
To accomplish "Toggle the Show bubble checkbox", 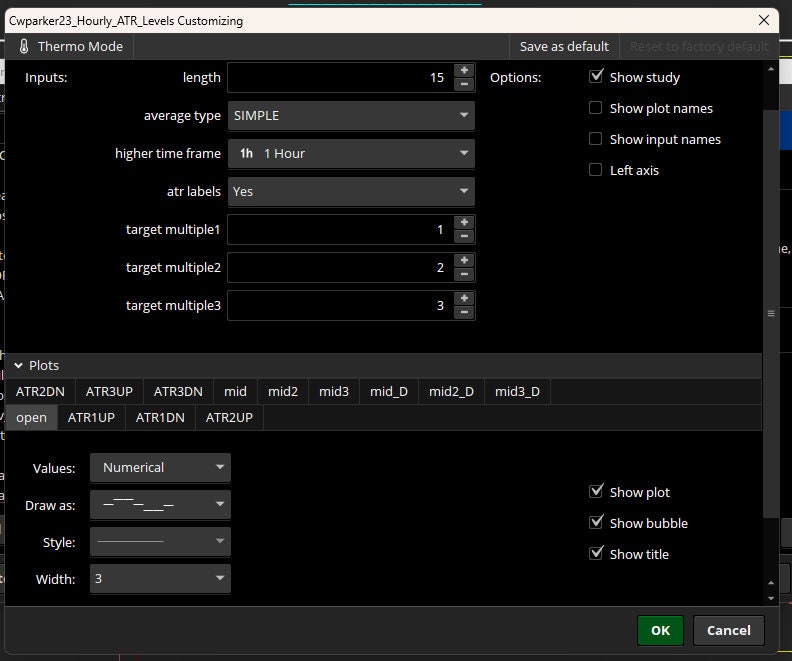I will [x=596, y=523].
